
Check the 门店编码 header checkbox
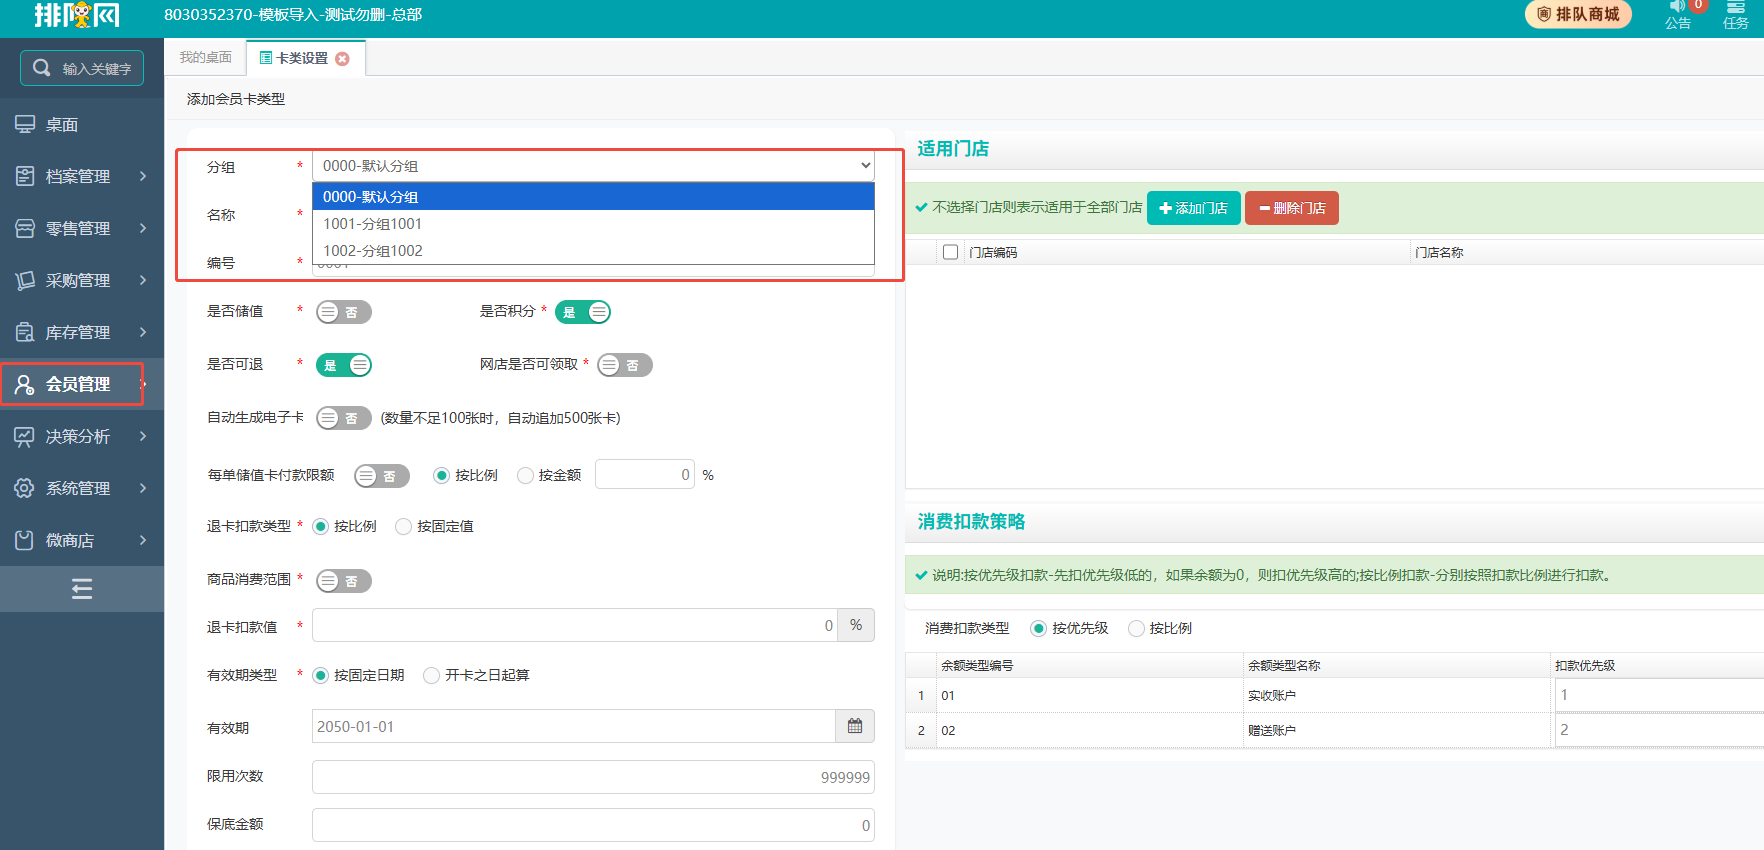click(x=951, y=252)
